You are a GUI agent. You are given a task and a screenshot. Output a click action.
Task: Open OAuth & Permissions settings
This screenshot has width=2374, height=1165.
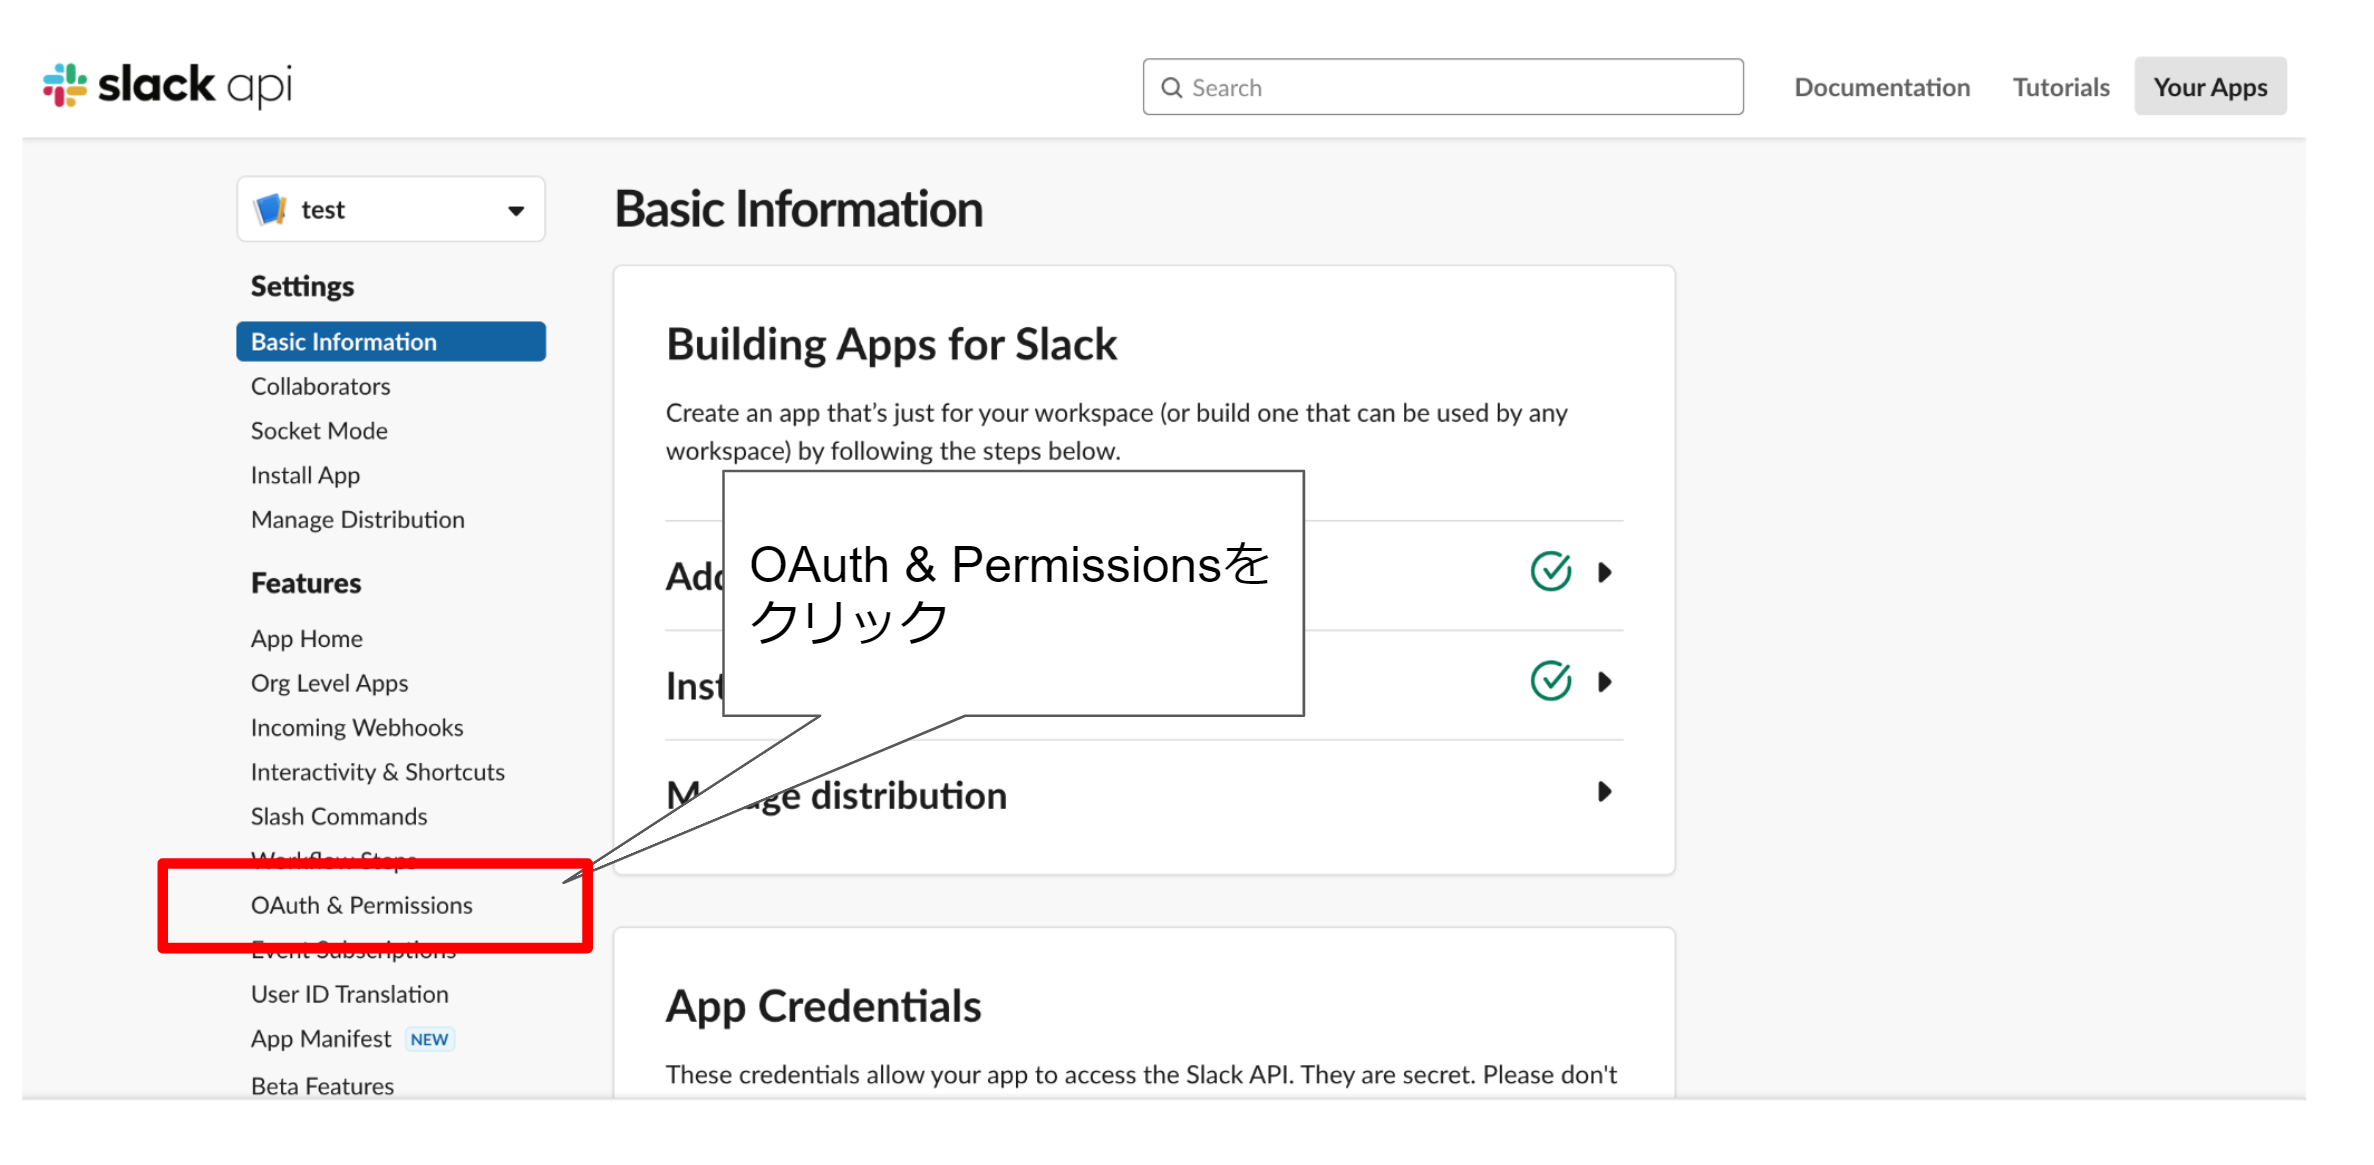coord(362,905)
